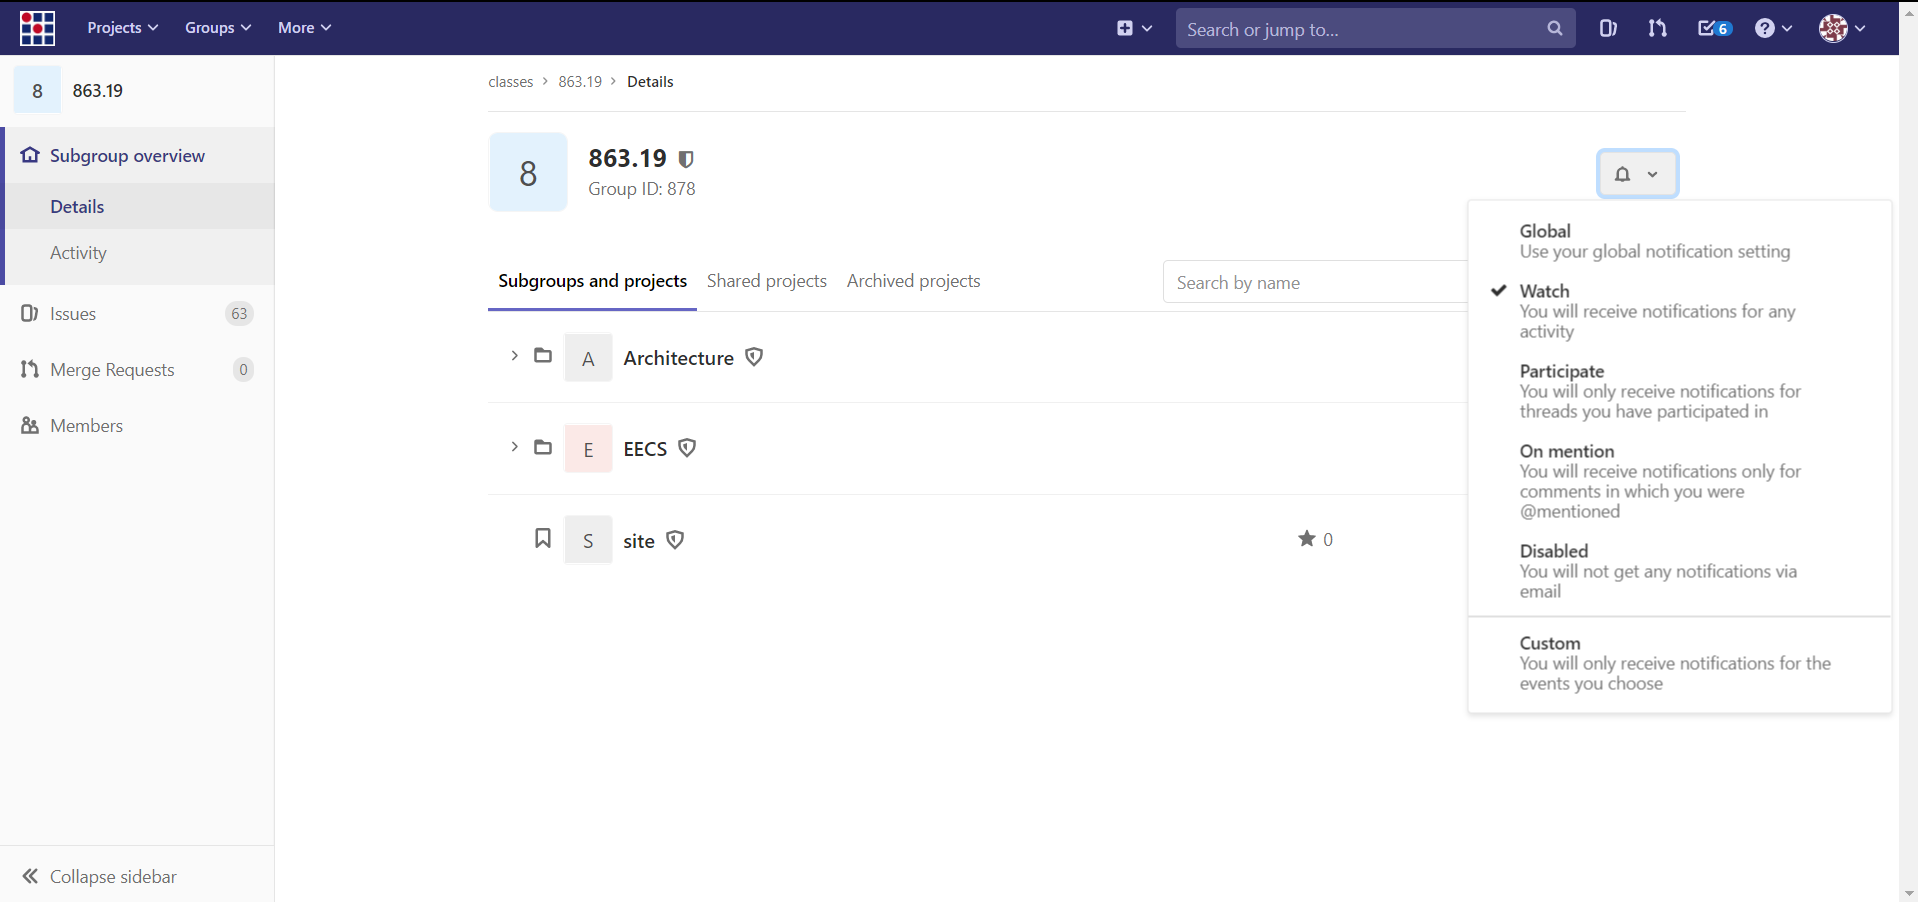Image resolution: width=1918 pixels, height=902 pixels.
Task: Choose the Disabled notification option
Action: 1553,551
